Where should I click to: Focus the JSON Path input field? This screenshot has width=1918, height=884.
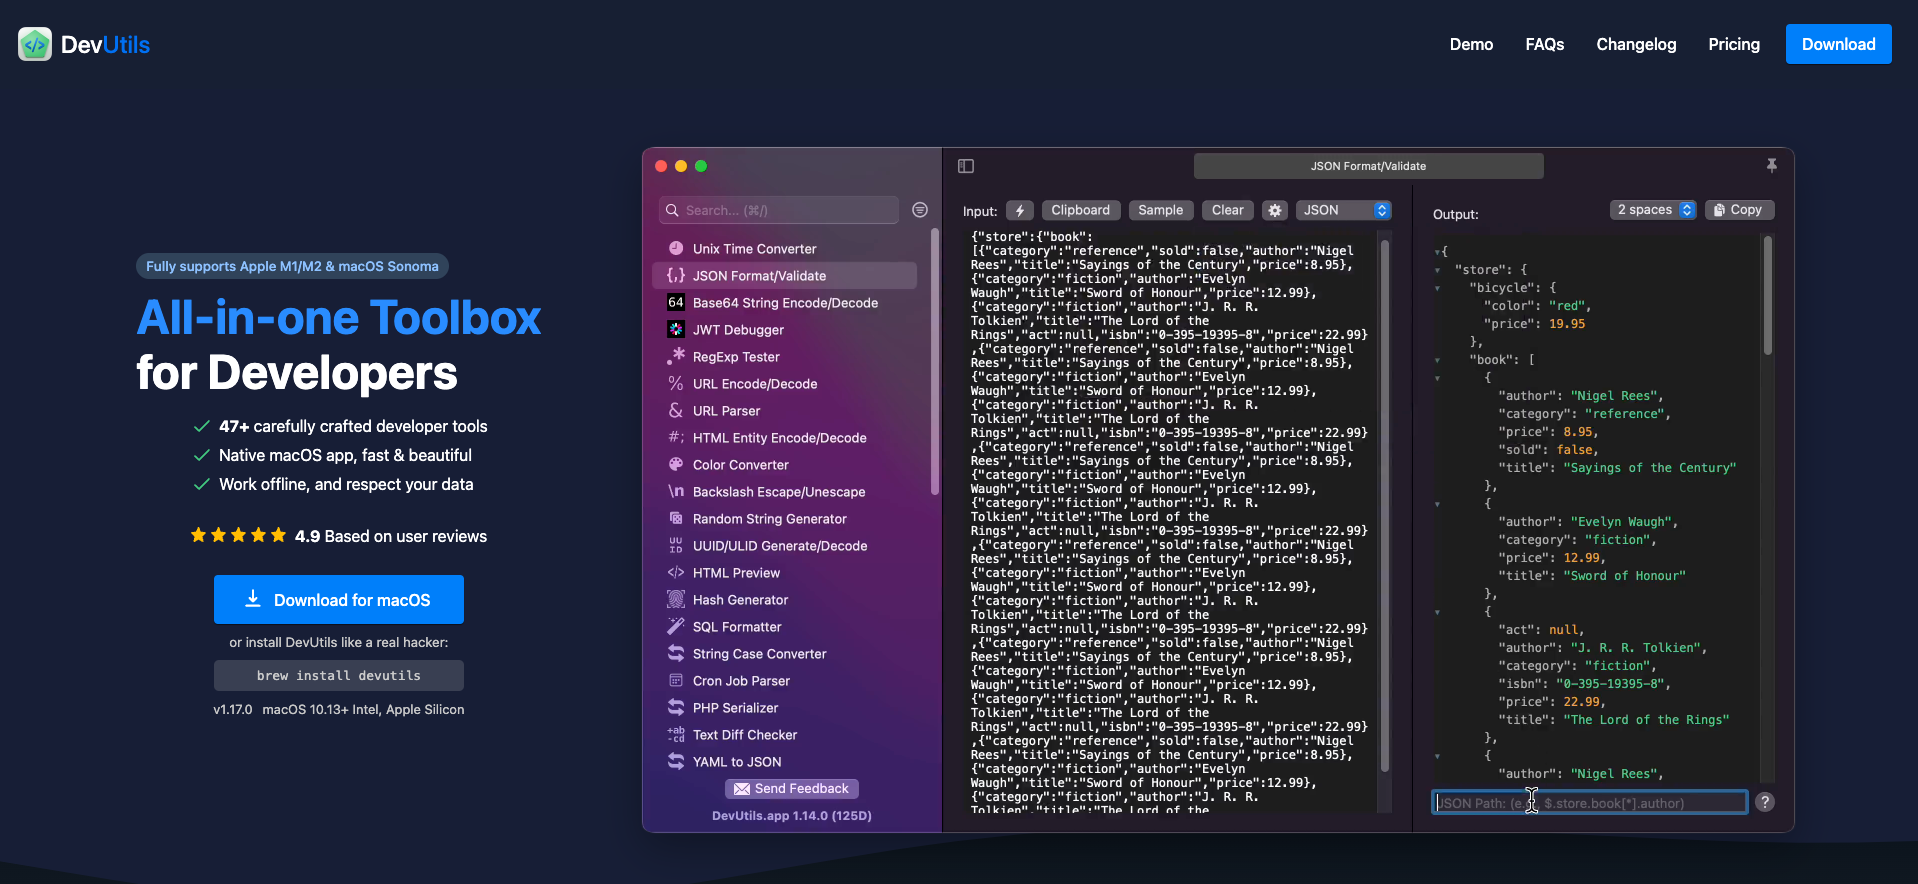(x=1590, y=802)
